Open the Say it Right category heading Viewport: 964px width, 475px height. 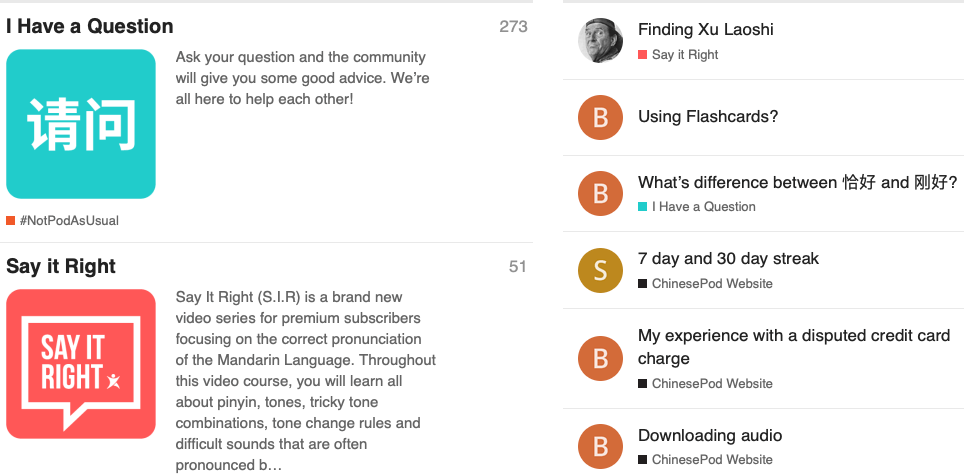pos(61,266)
